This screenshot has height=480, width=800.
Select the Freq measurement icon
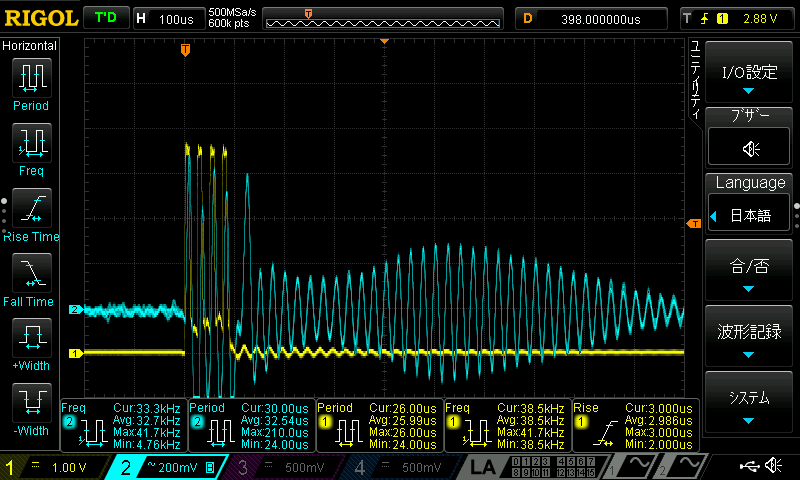tap(31, 143)
